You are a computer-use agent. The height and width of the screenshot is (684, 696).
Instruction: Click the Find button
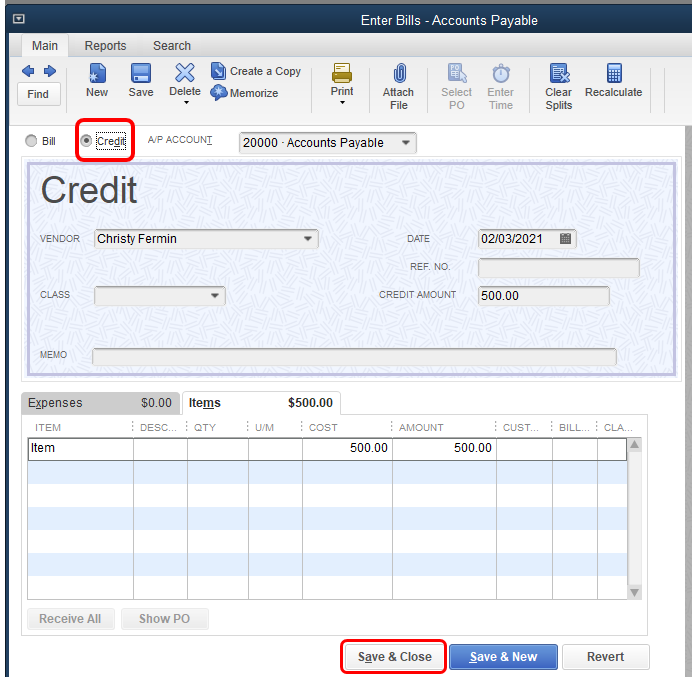(39, 94)
